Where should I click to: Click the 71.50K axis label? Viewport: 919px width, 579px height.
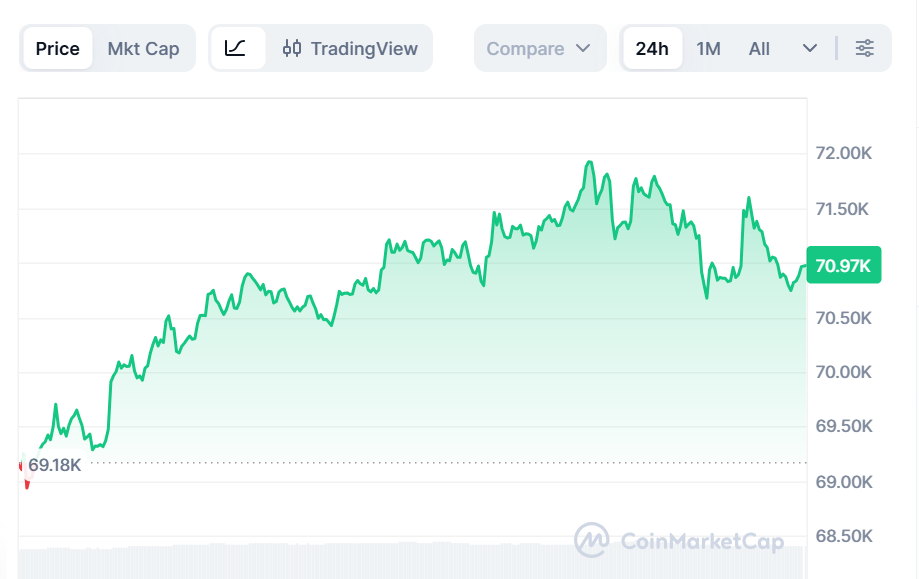pyautogui.click(x=844, y=209)
